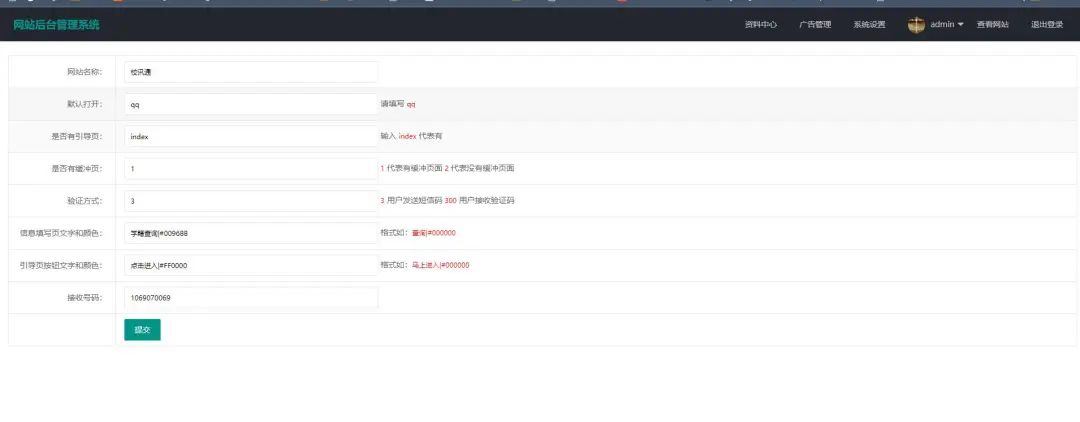Focus the 验证方式 input showing 3
Viewport: 1080px width, 422px height.
pos(251,201)
